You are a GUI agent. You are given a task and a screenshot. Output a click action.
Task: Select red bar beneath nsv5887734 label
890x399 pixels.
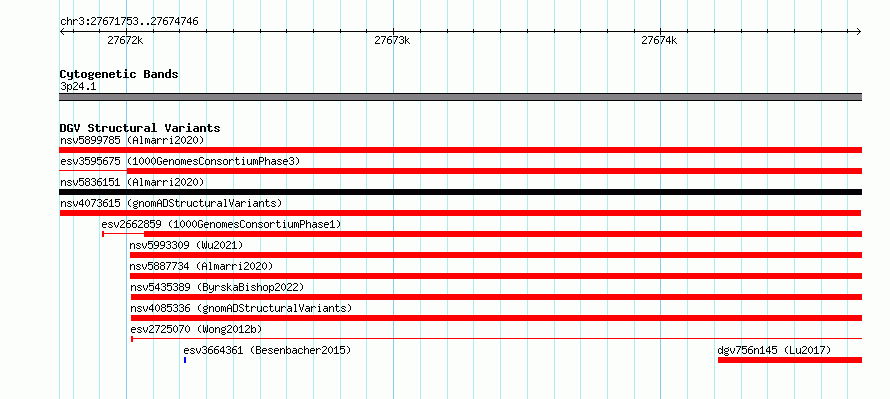tap(496, 276)
